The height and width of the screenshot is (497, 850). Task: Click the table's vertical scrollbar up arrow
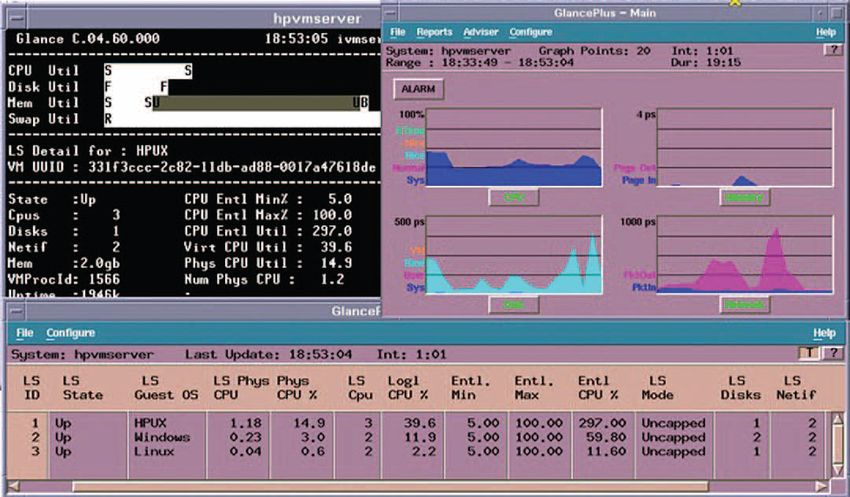pyautogui.click(x=837, y=418)
